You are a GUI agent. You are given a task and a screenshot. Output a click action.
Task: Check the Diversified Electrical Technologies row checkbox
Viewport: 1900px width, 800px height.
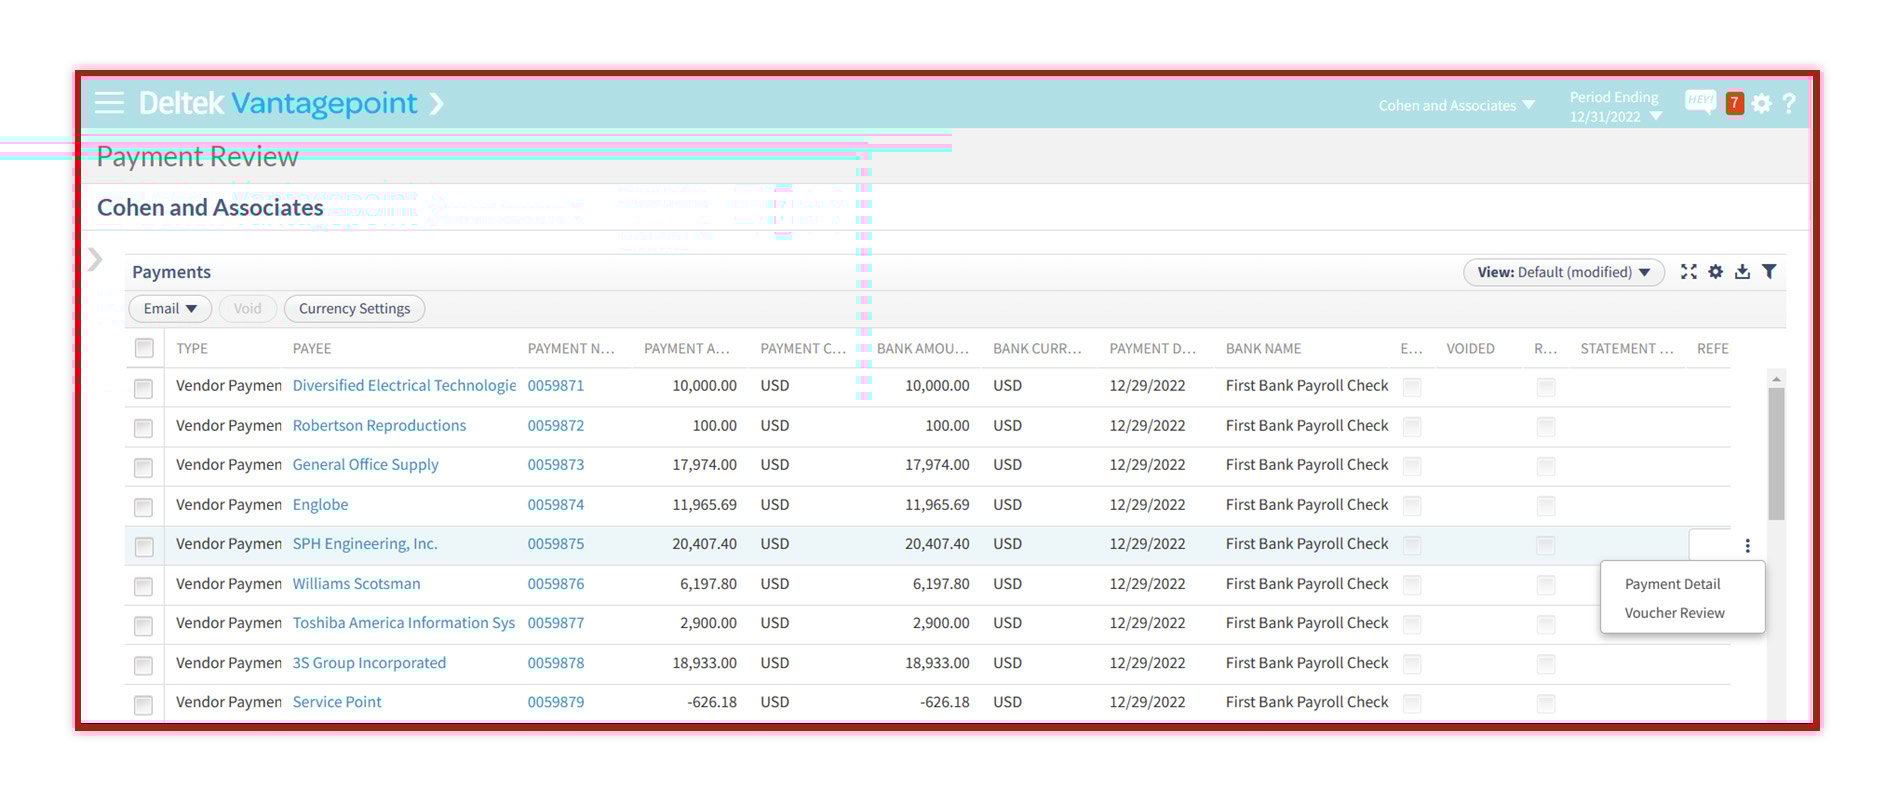click(x=144, y=388)
